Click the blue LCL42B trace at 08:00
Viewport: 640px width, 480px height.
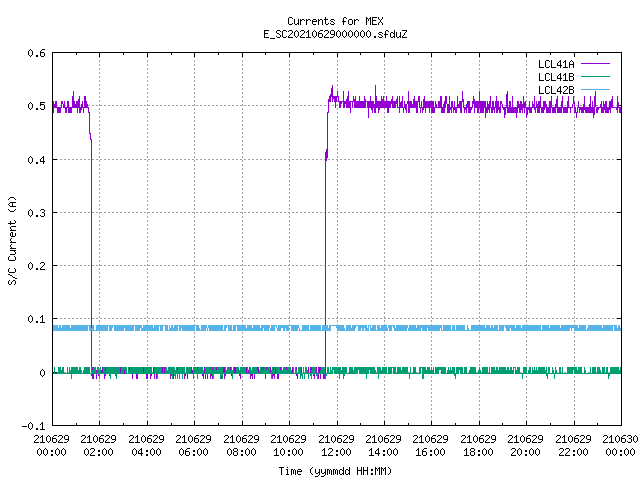pyautogui.click(x=242, y=328)
